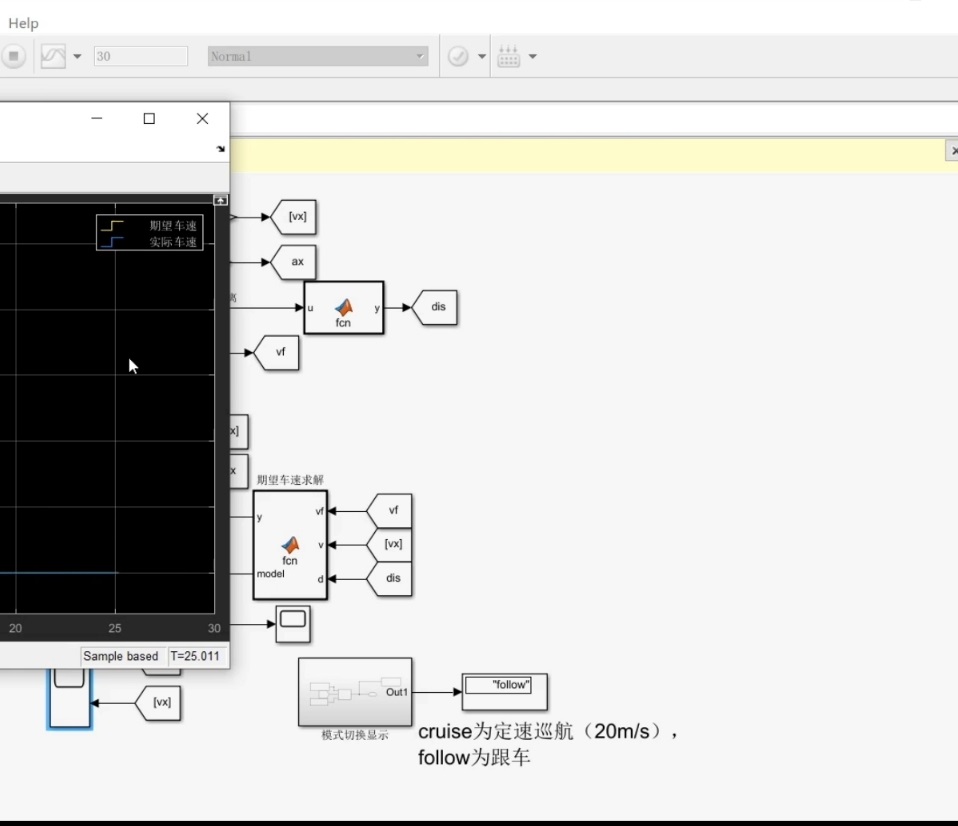Viewport: 958px width, 826px height.
Task: Open the Help menu
Action: point(23,23)
